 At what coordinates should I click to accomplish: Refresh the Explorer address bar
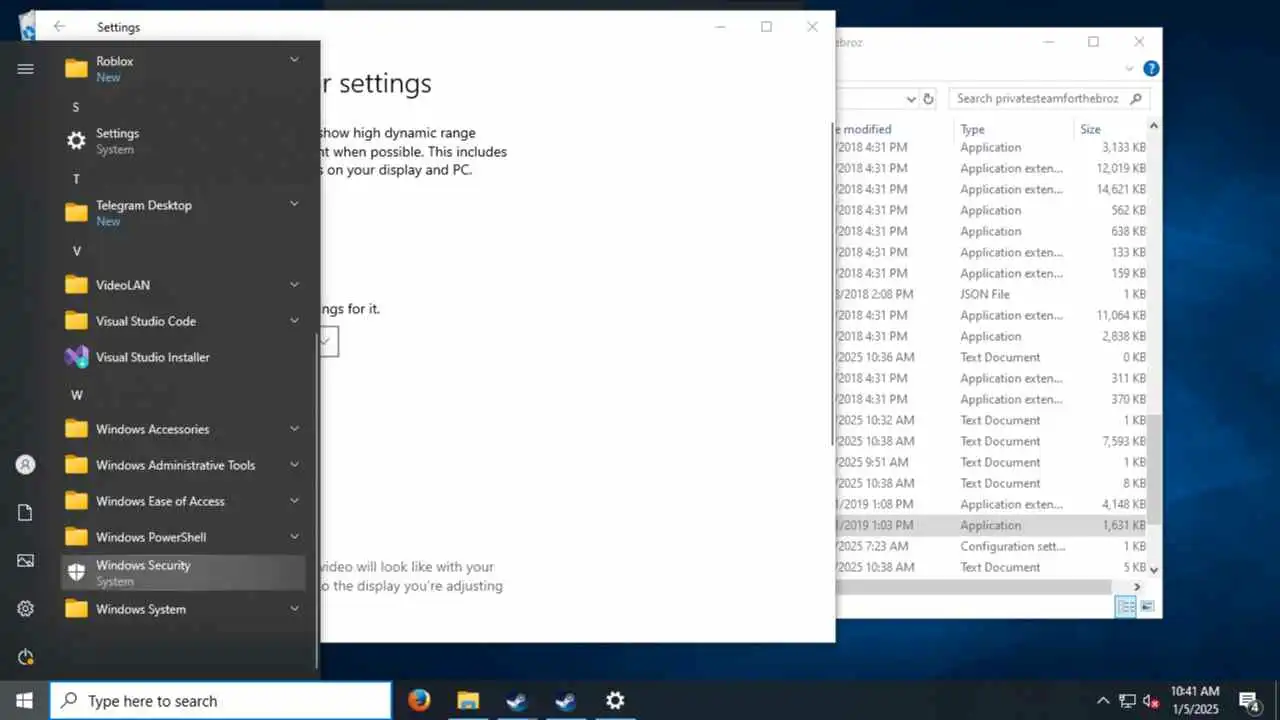tap(928, 99)
